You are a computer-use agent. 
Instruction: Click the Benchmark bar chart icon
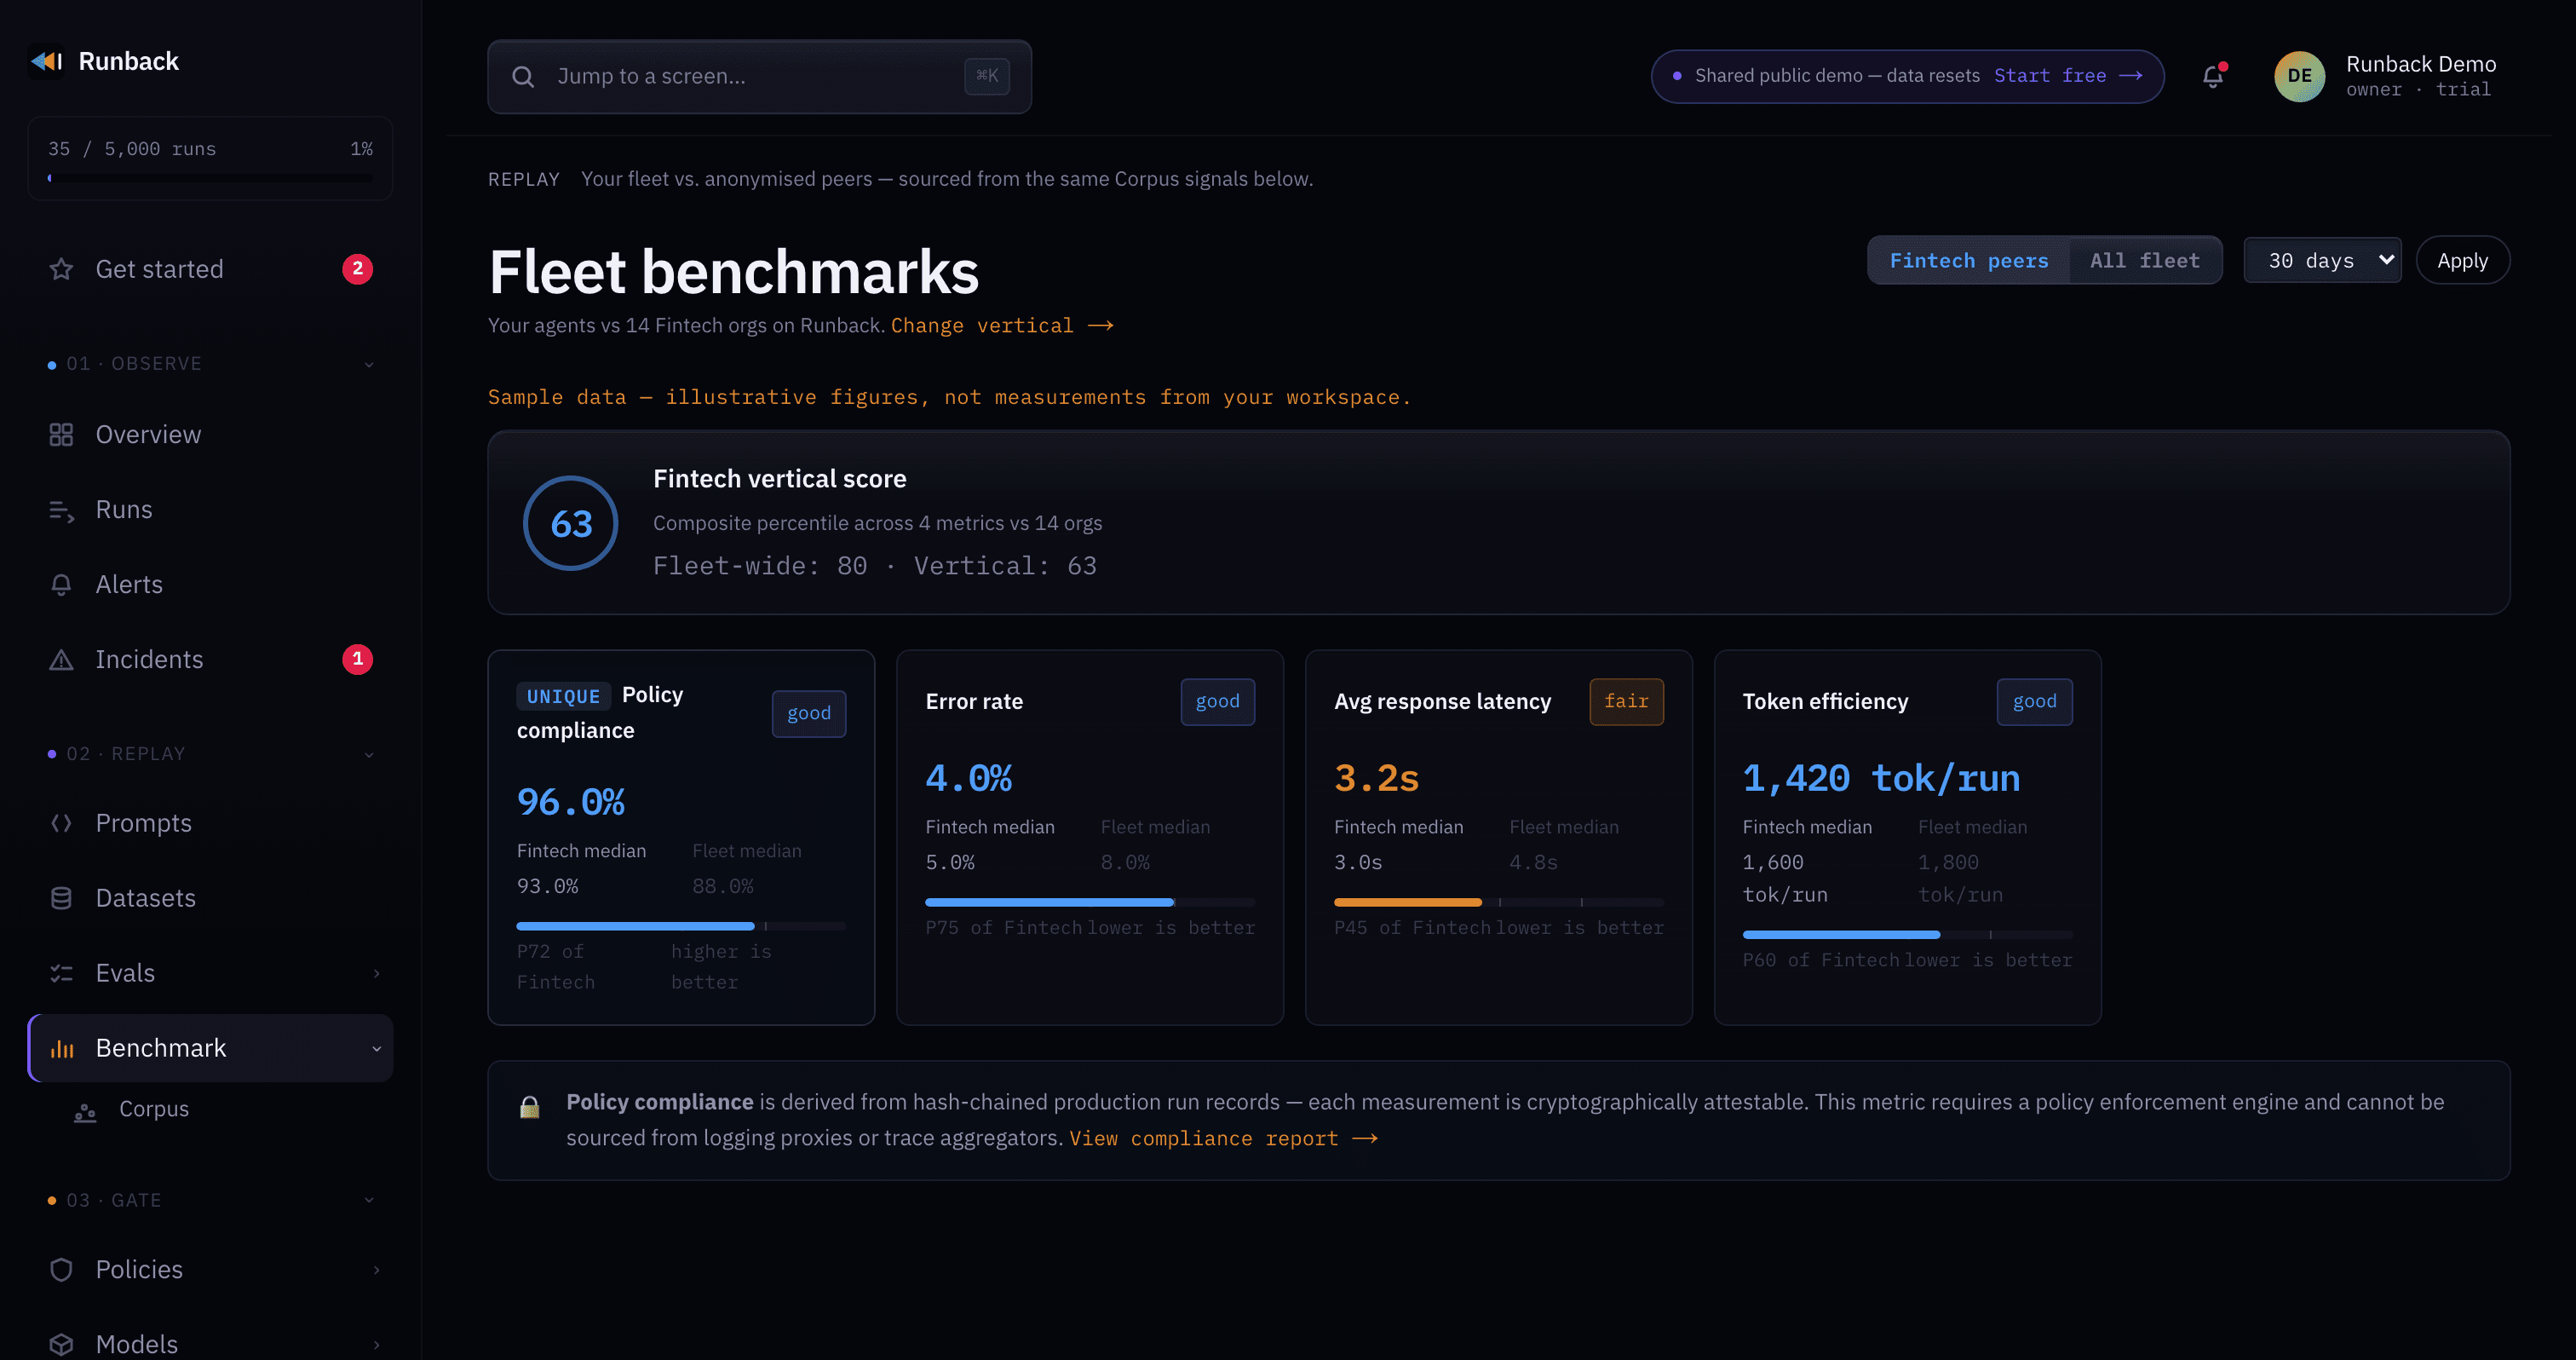click(62, 1048)
